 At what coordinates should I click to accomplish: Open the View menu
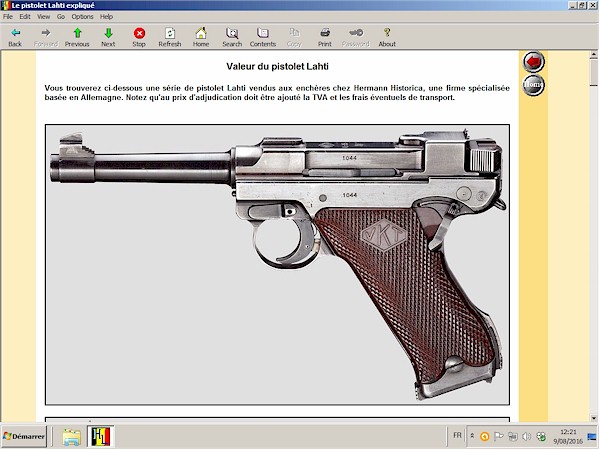point(43,16)
